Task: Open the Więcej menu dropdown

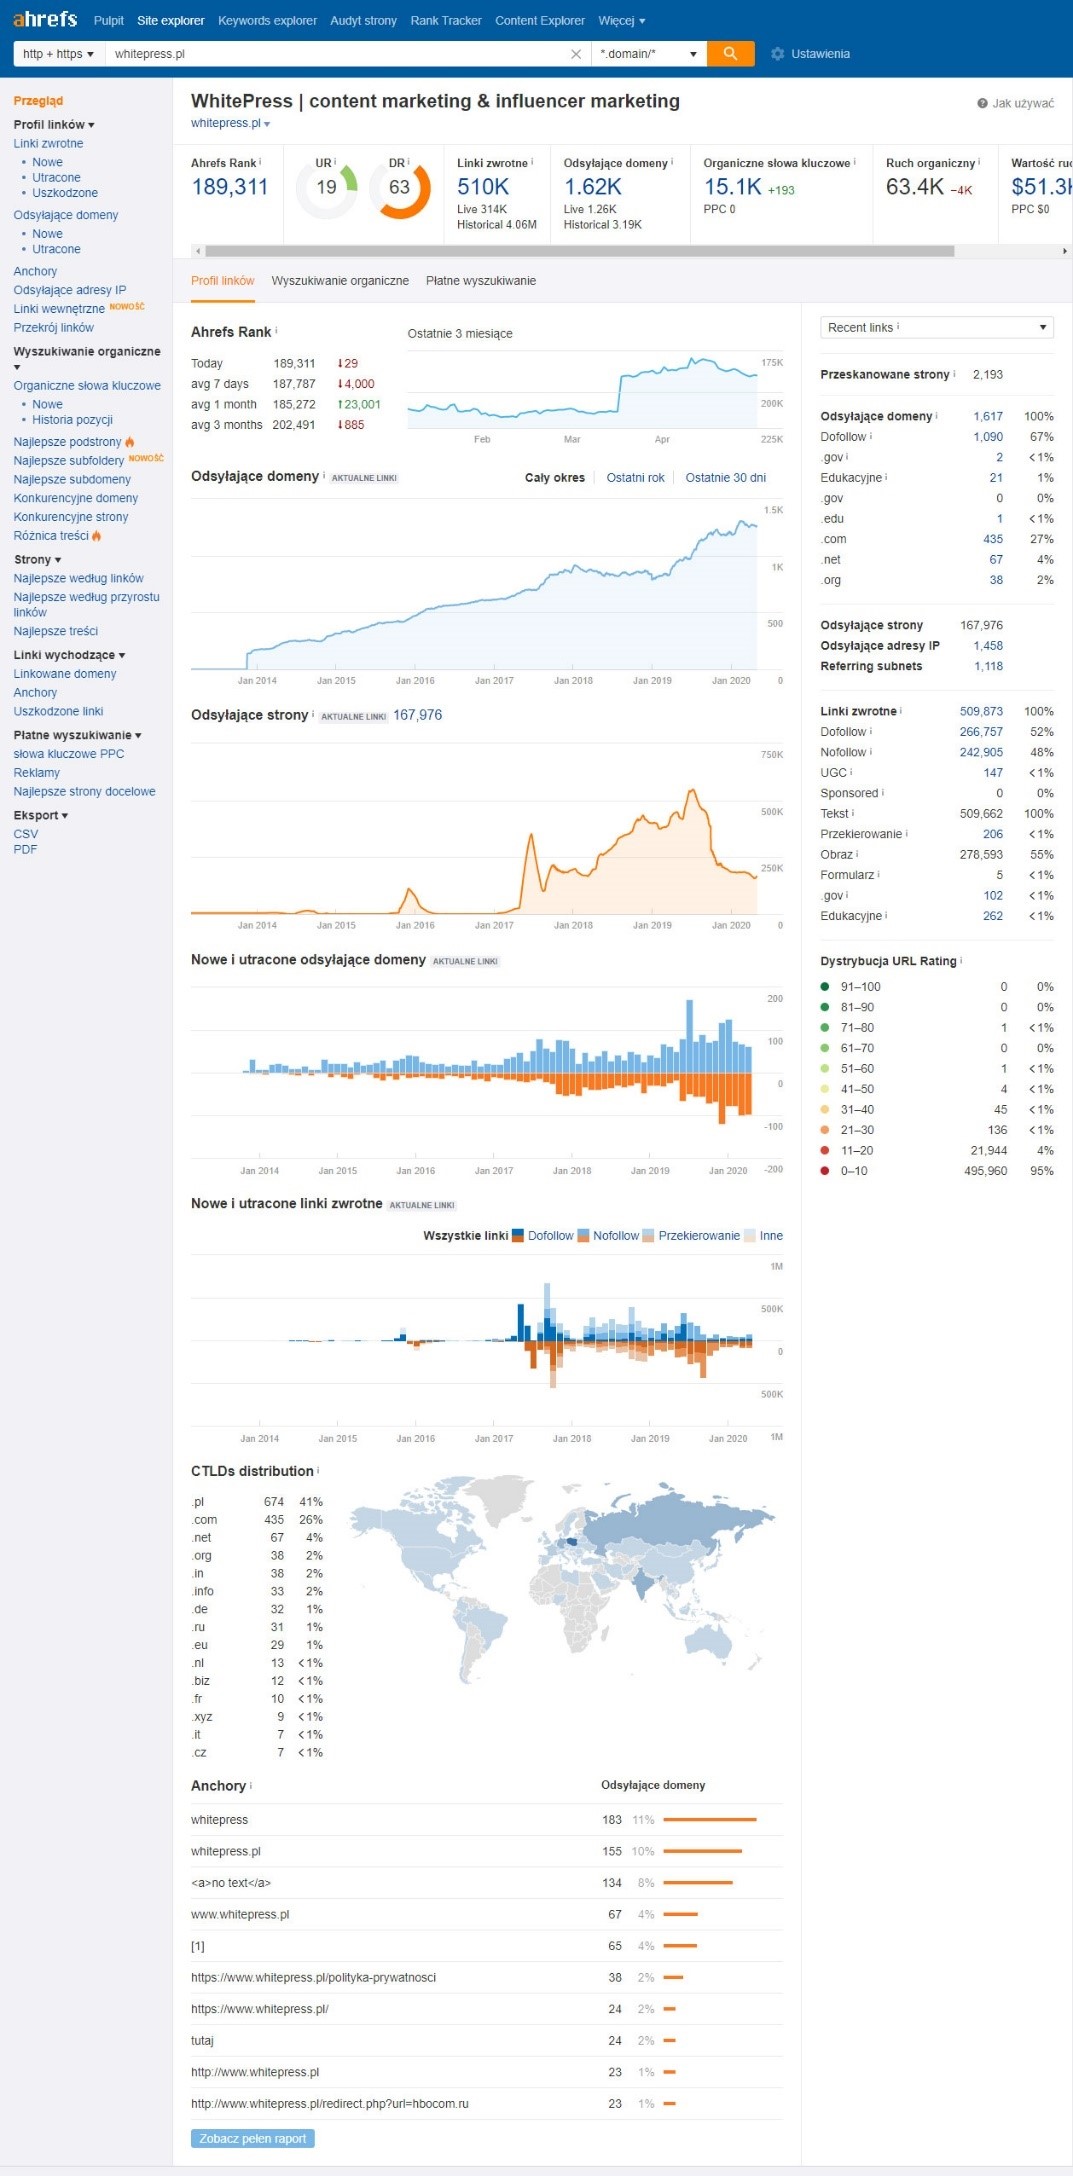Action: [x=622, y=20]
